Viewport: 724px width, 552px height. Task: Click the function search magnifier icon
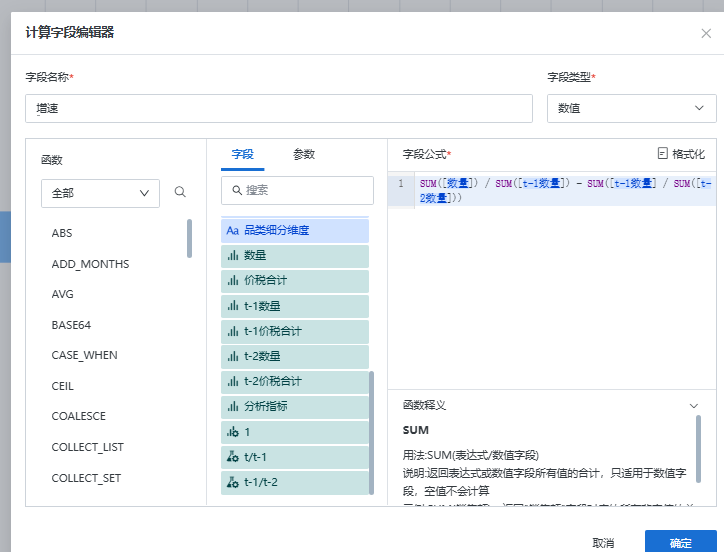pyautogui.click(x=180, y=192)
